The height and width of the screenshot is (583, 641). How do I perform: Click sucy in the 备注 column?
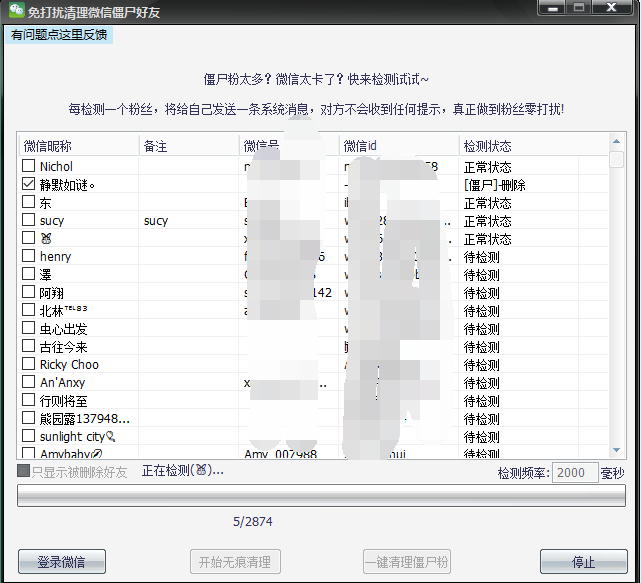click(x=156, y=221)
